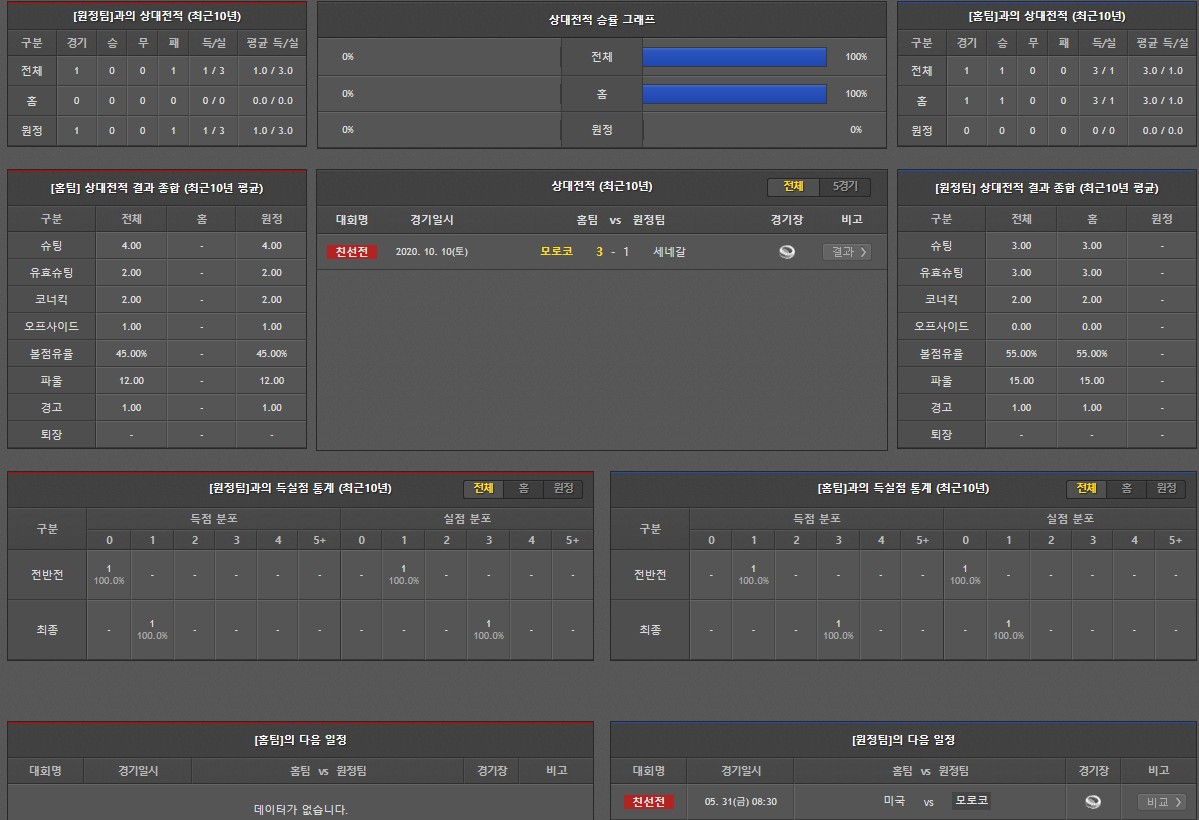
Task: Click the boxed 모로코 name in next schedule
Action: coord(970,801)
